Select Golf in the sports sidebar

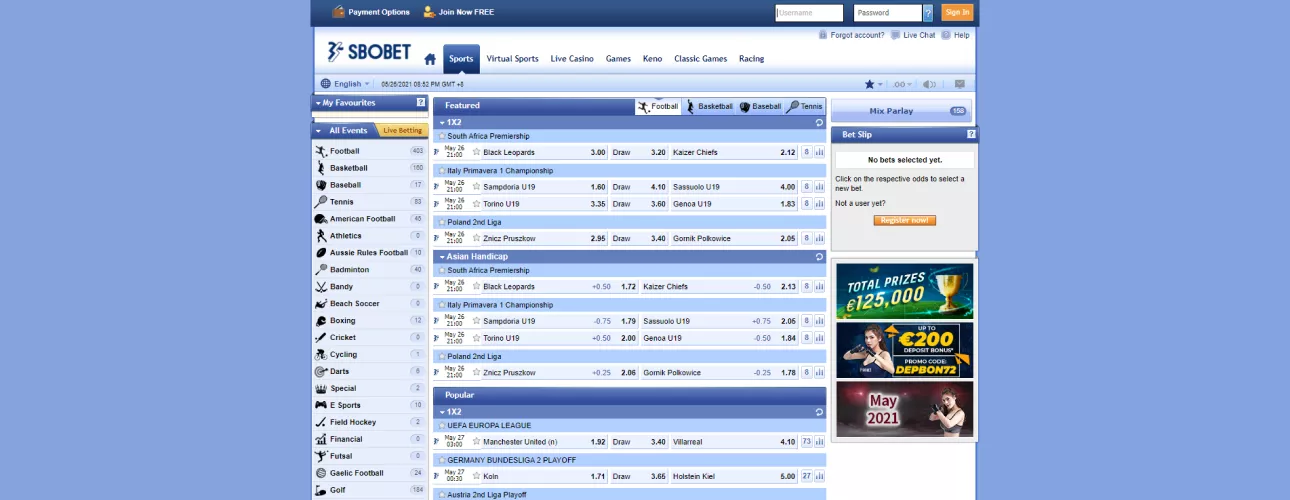pyautogui.click(x=369, y=491)
